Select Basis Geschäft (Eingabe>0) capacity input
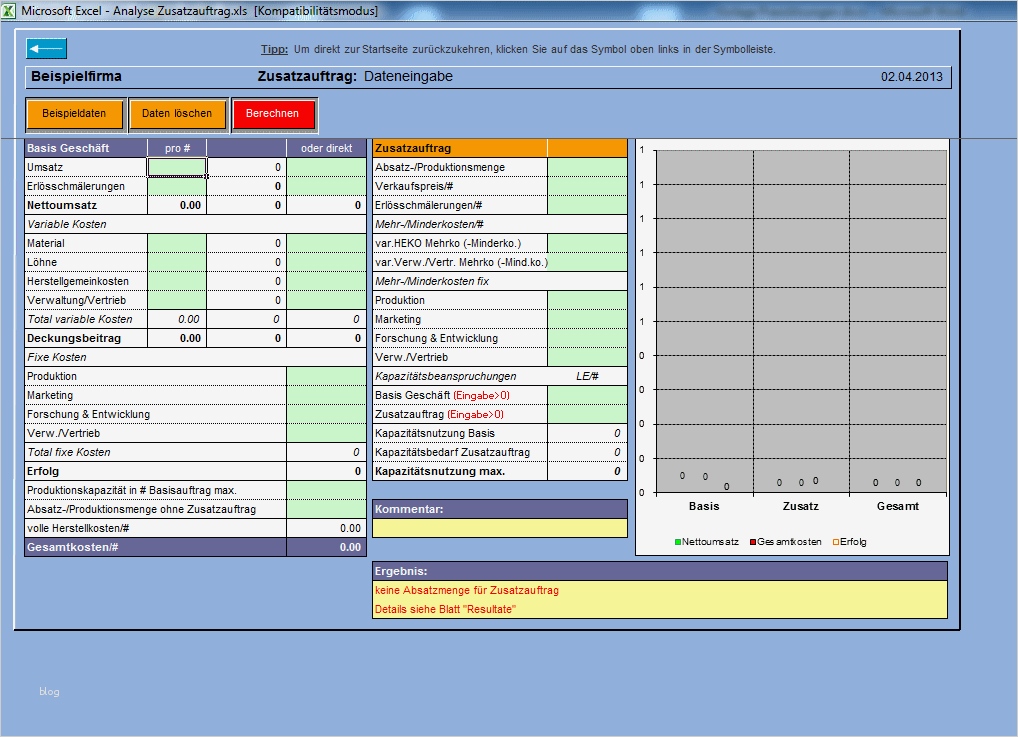Screen dimensions: 1018x737 click(588, 395)
